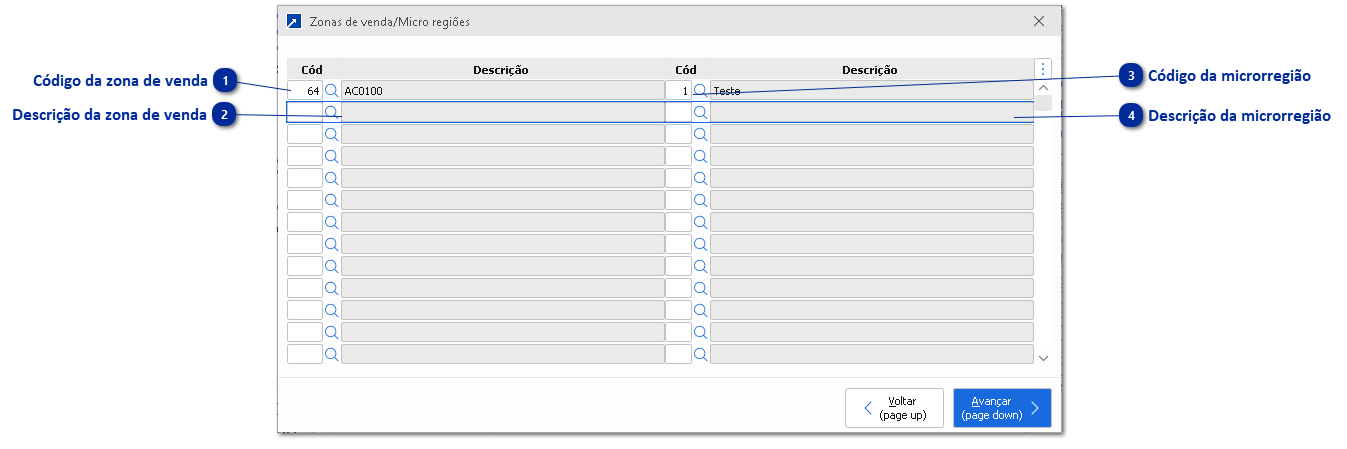Close the Zonas de venda/Micro regiões window
This screenshot has height=449, width=1347.
(x=1039, y=21)
